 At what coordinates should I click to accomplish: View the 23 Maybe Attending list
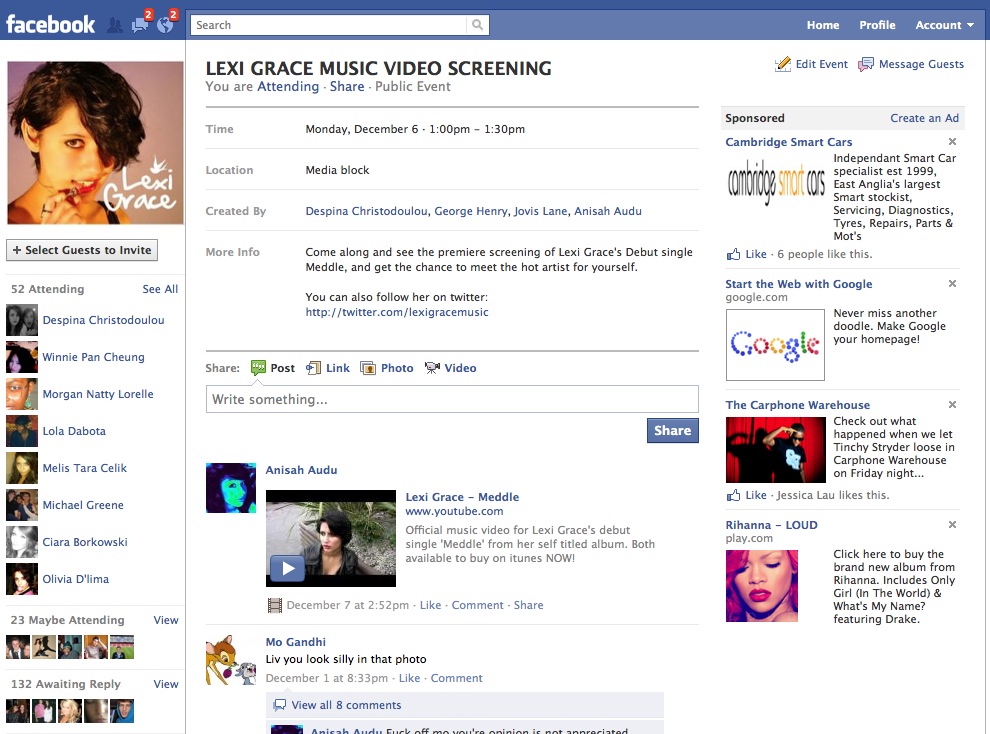click(x=166, y=620)
